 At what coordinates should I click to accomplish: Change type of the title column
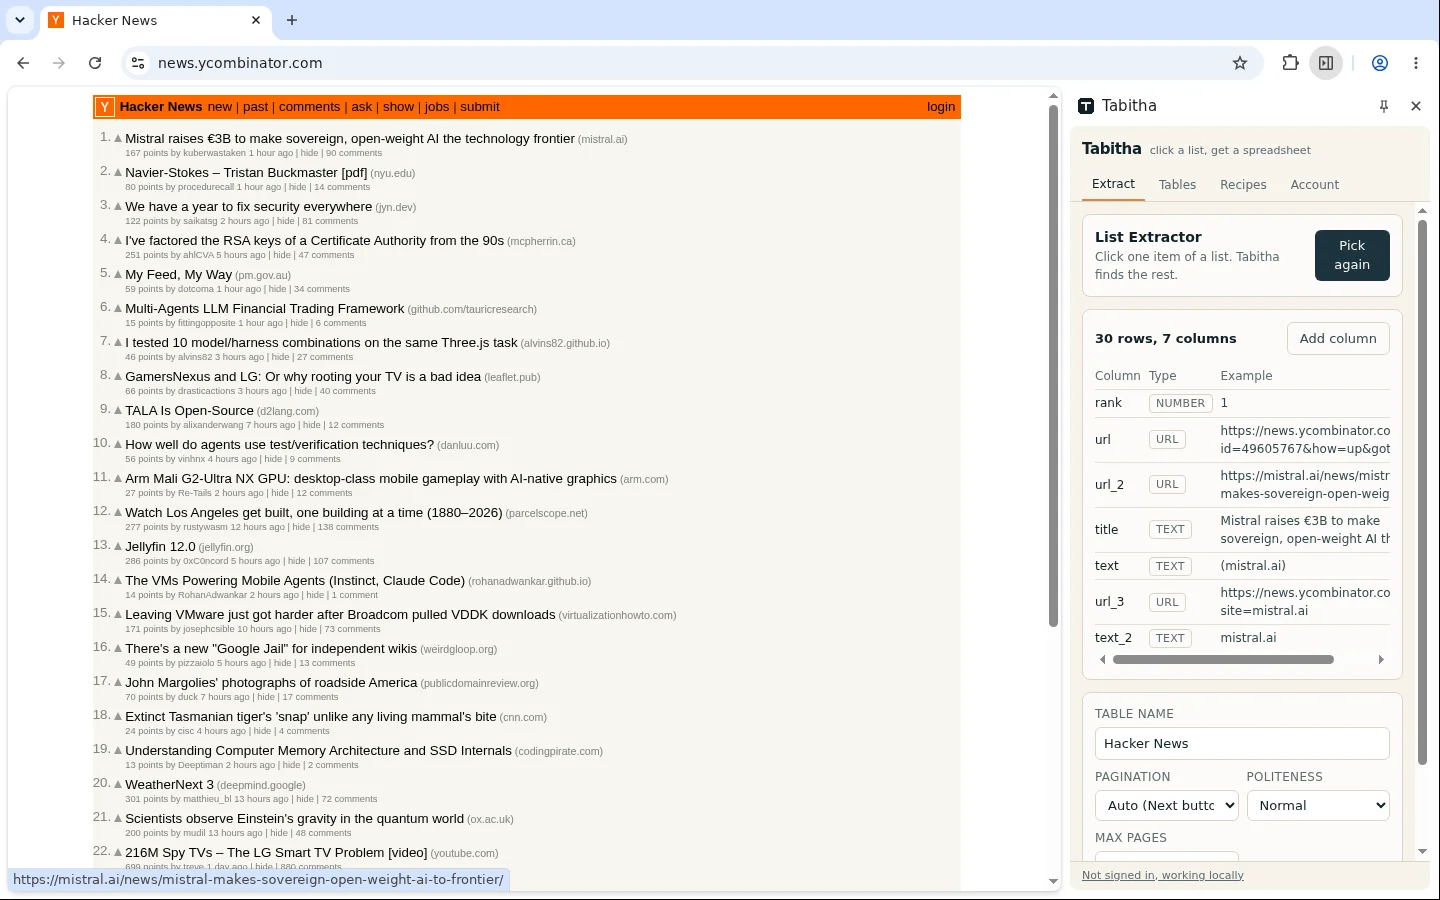pyautogui.click(x=1170, y=530)
